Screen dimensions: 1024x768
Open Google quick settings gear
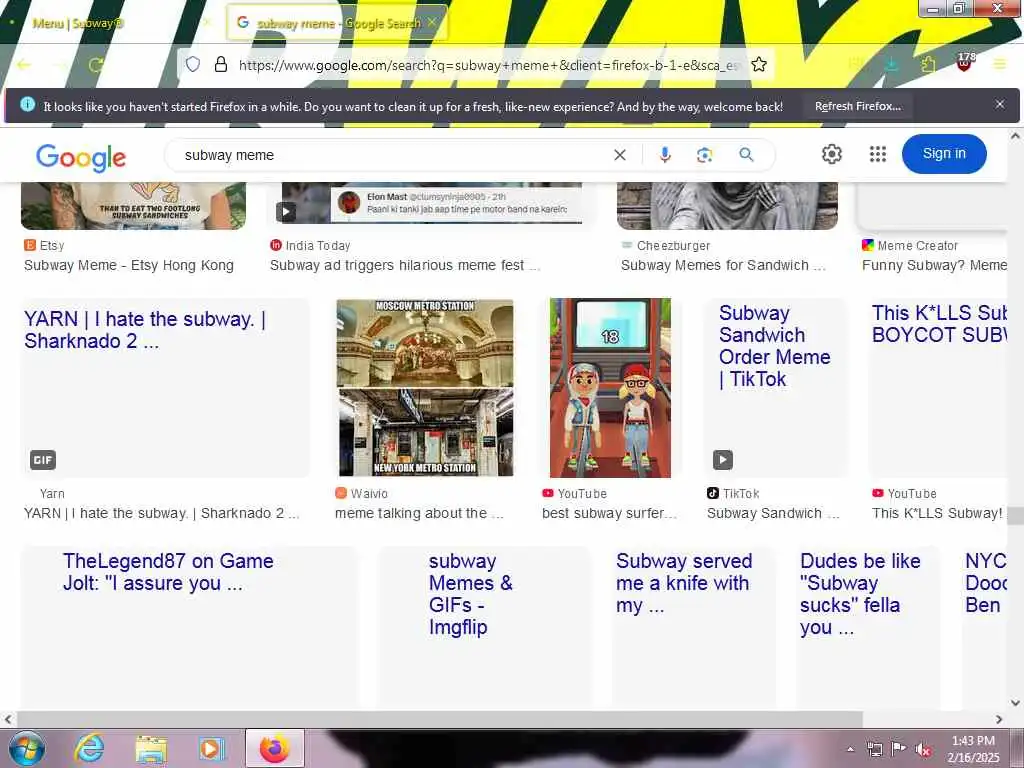(x=831, y=154)
